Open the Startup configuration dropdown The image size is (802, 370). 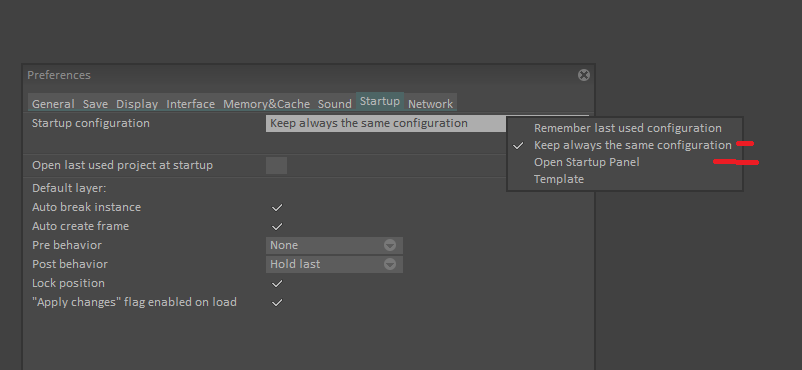pyautogui.click(x=386, y=123)
